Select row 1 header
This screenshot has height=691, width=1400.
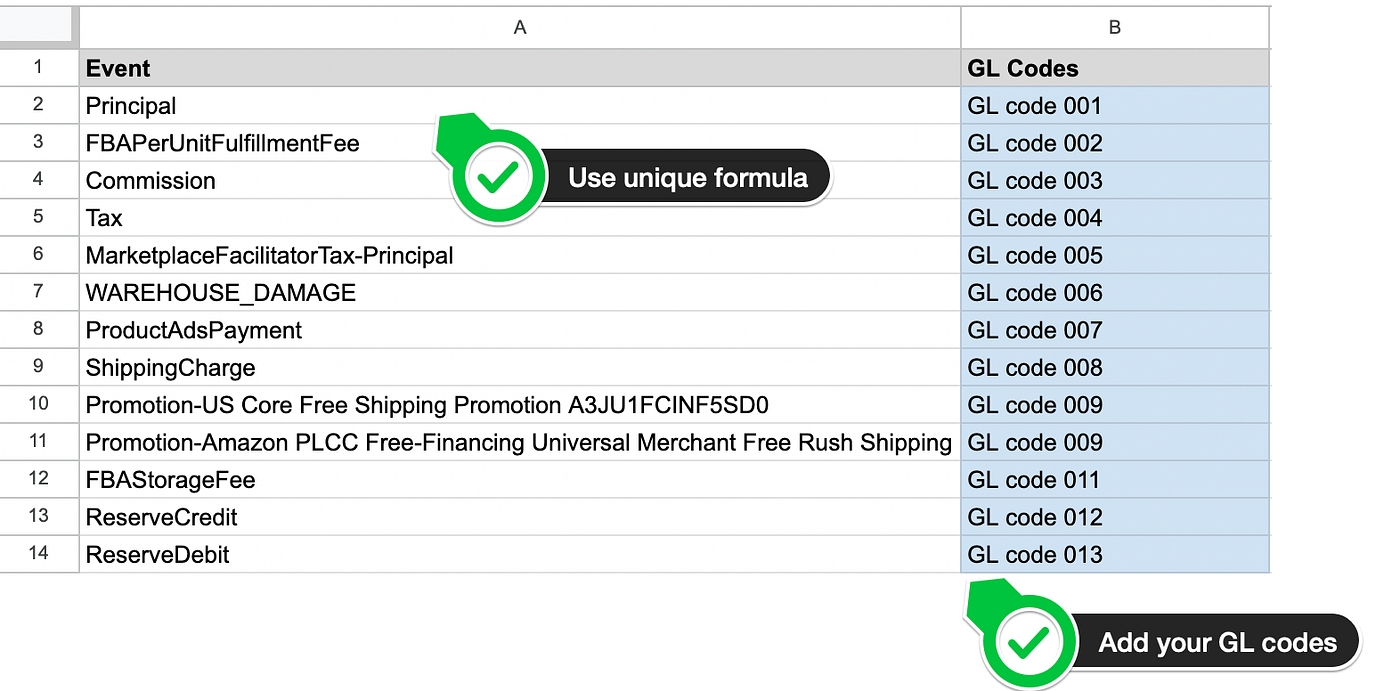[38, 68]
